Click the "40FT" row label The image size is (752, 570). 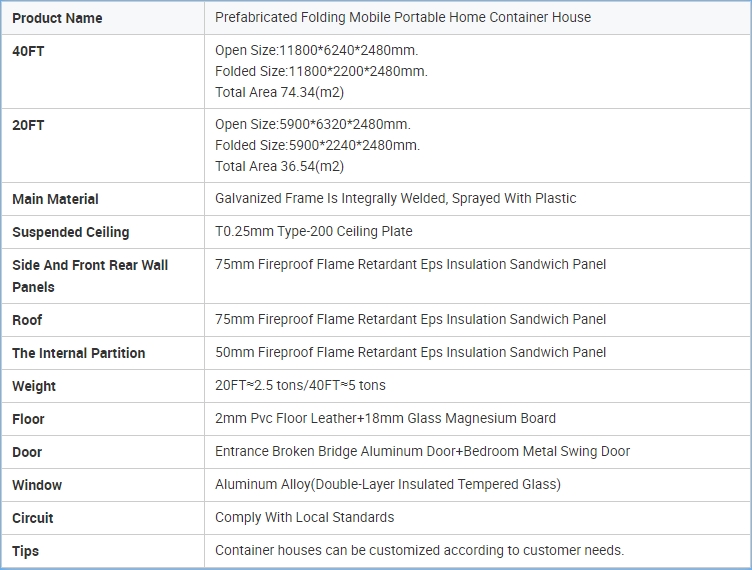coord(28,51)
